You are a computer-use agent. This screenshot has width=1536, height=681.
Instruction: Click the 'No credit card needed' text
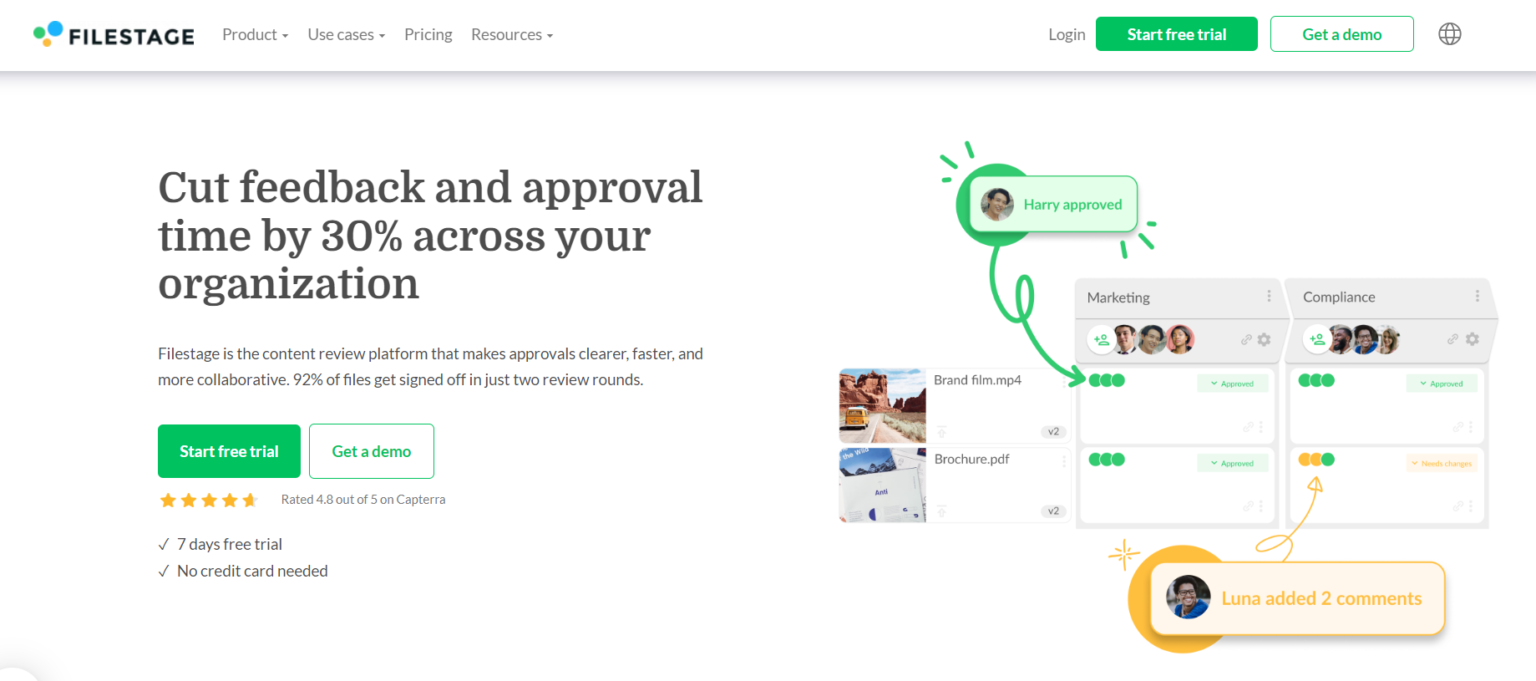coord(252,571)
